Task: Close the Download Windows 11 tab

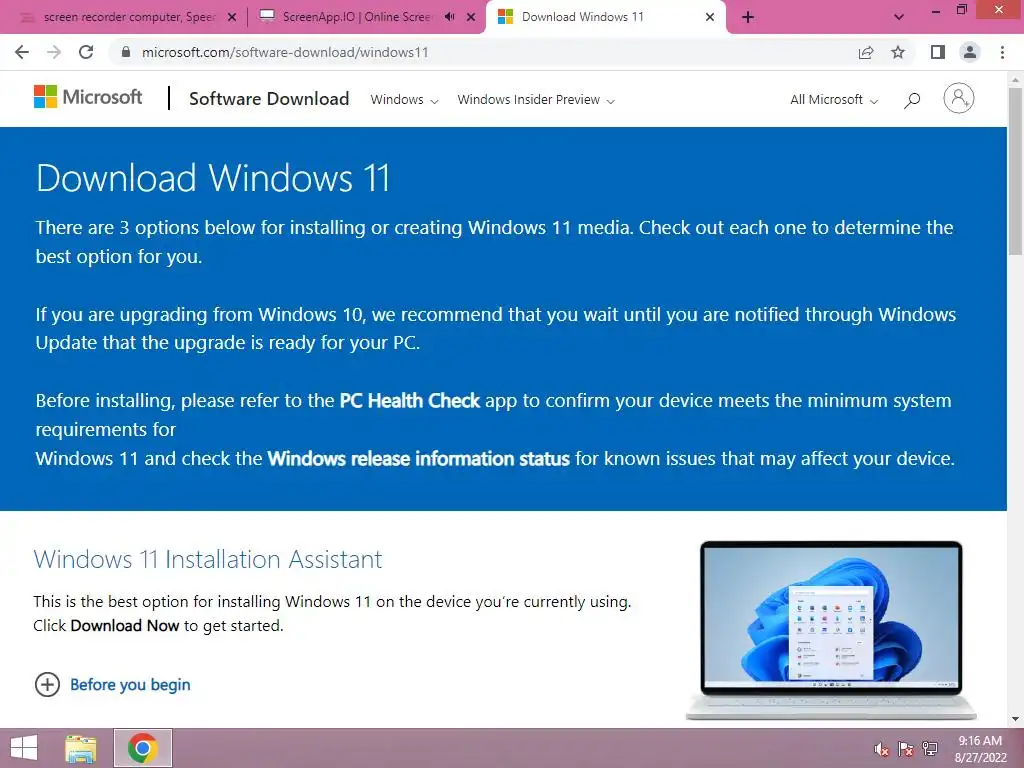Action: [x=710, y=17]
